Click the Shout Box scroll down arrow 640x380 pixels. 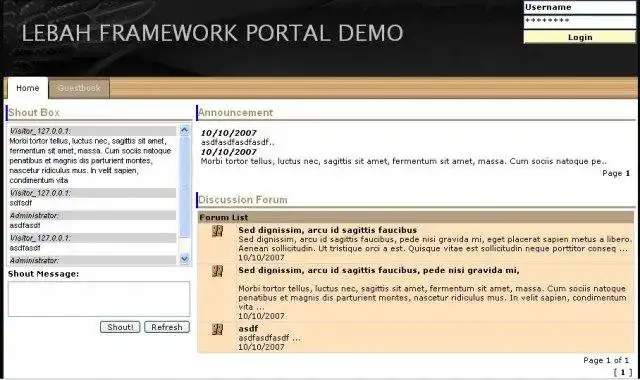pyautogui.click(x=184, y=259)
